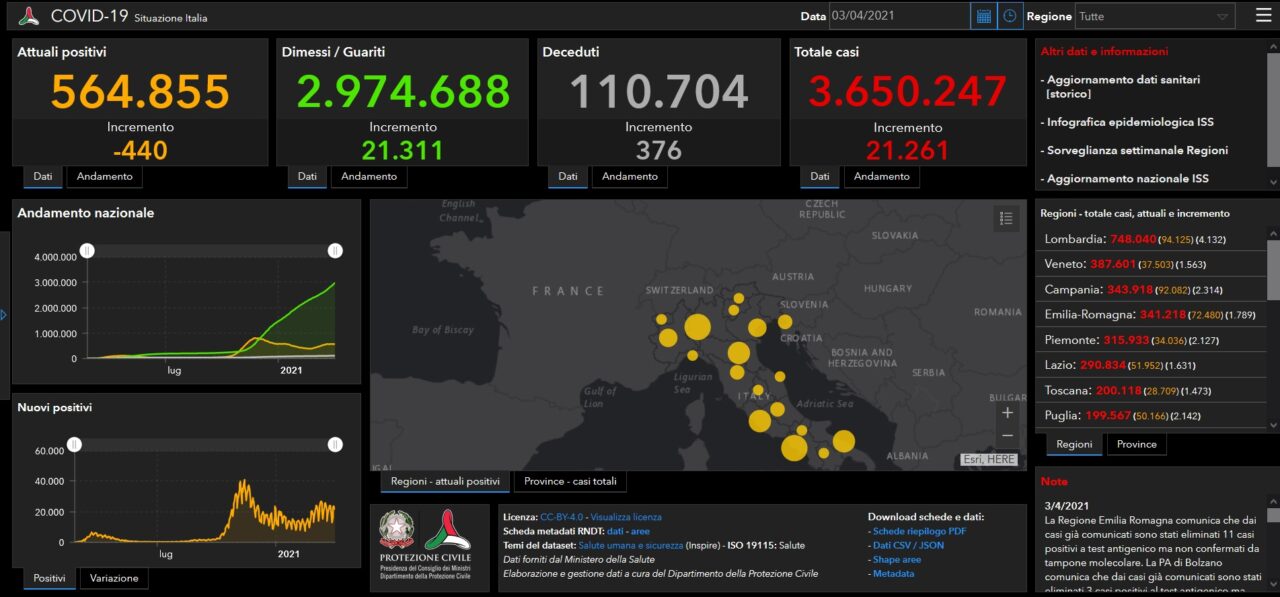Viewport: 1280px width, 597px height.
Task: Show the map legend list icon
Action: coord(1006,218)
